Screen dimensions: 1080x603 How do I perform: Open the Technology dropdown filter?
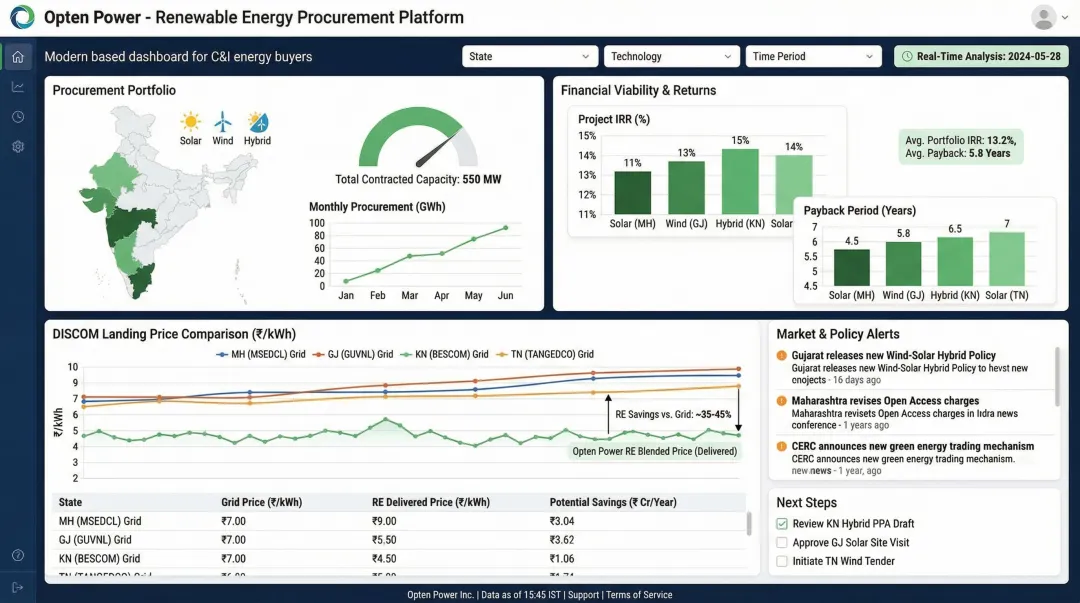671,56
